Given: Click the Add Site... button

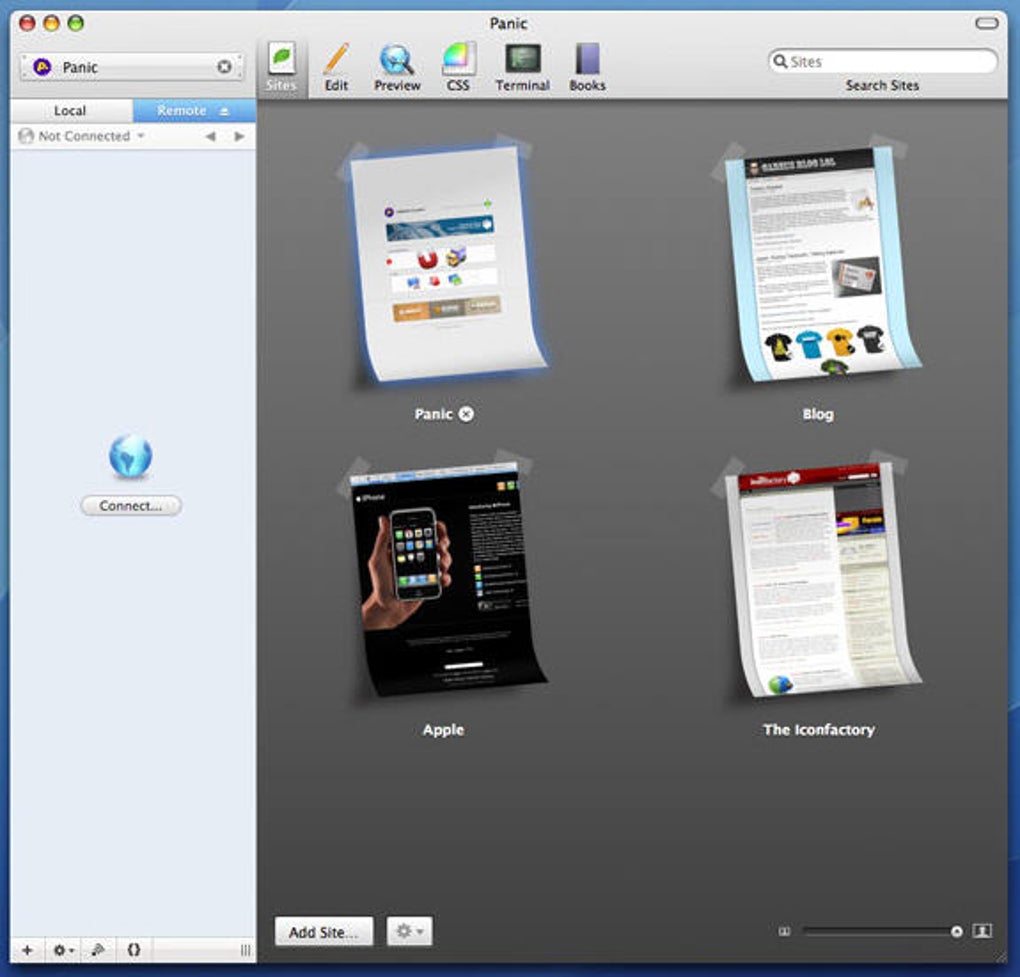Looking at the screenshot, I should click(323, 932).
